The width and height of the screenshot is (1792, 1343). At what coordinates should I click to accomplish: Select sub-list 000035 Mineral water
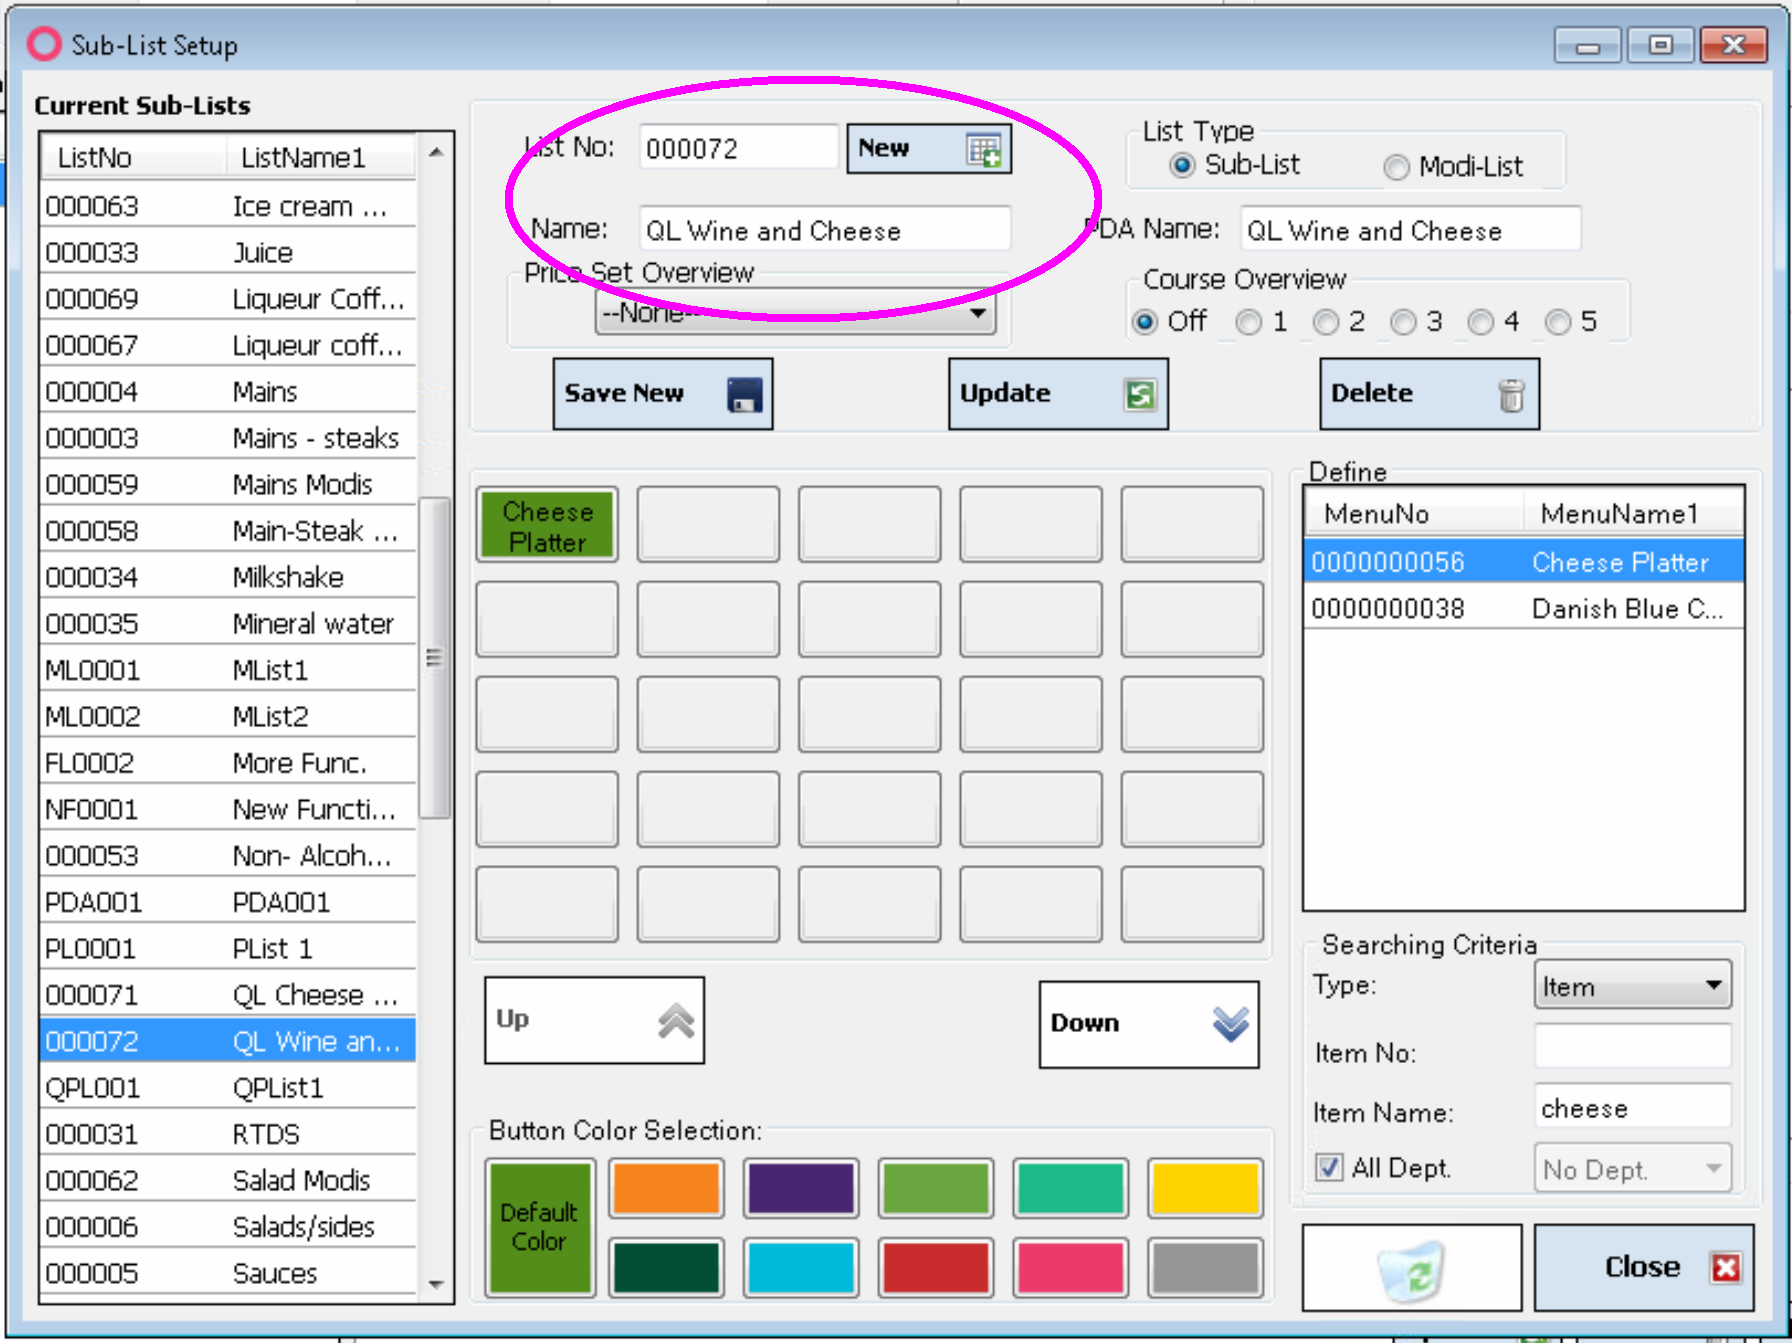228,623
